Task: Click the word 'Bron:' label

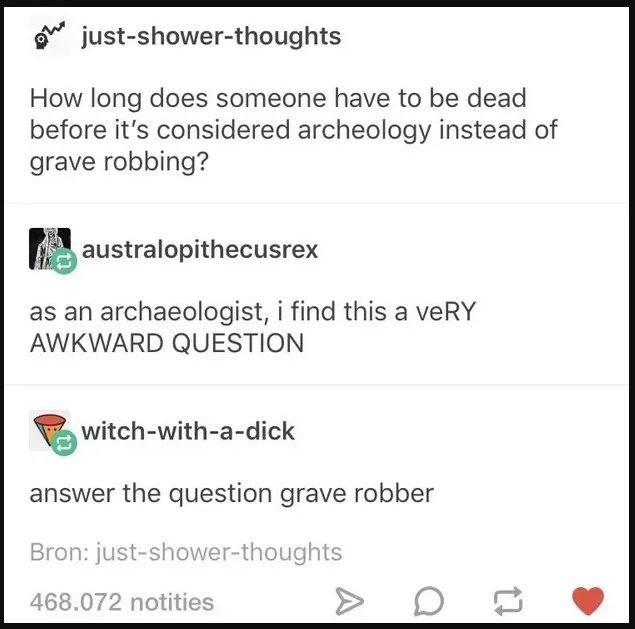Action: point(60,552)
